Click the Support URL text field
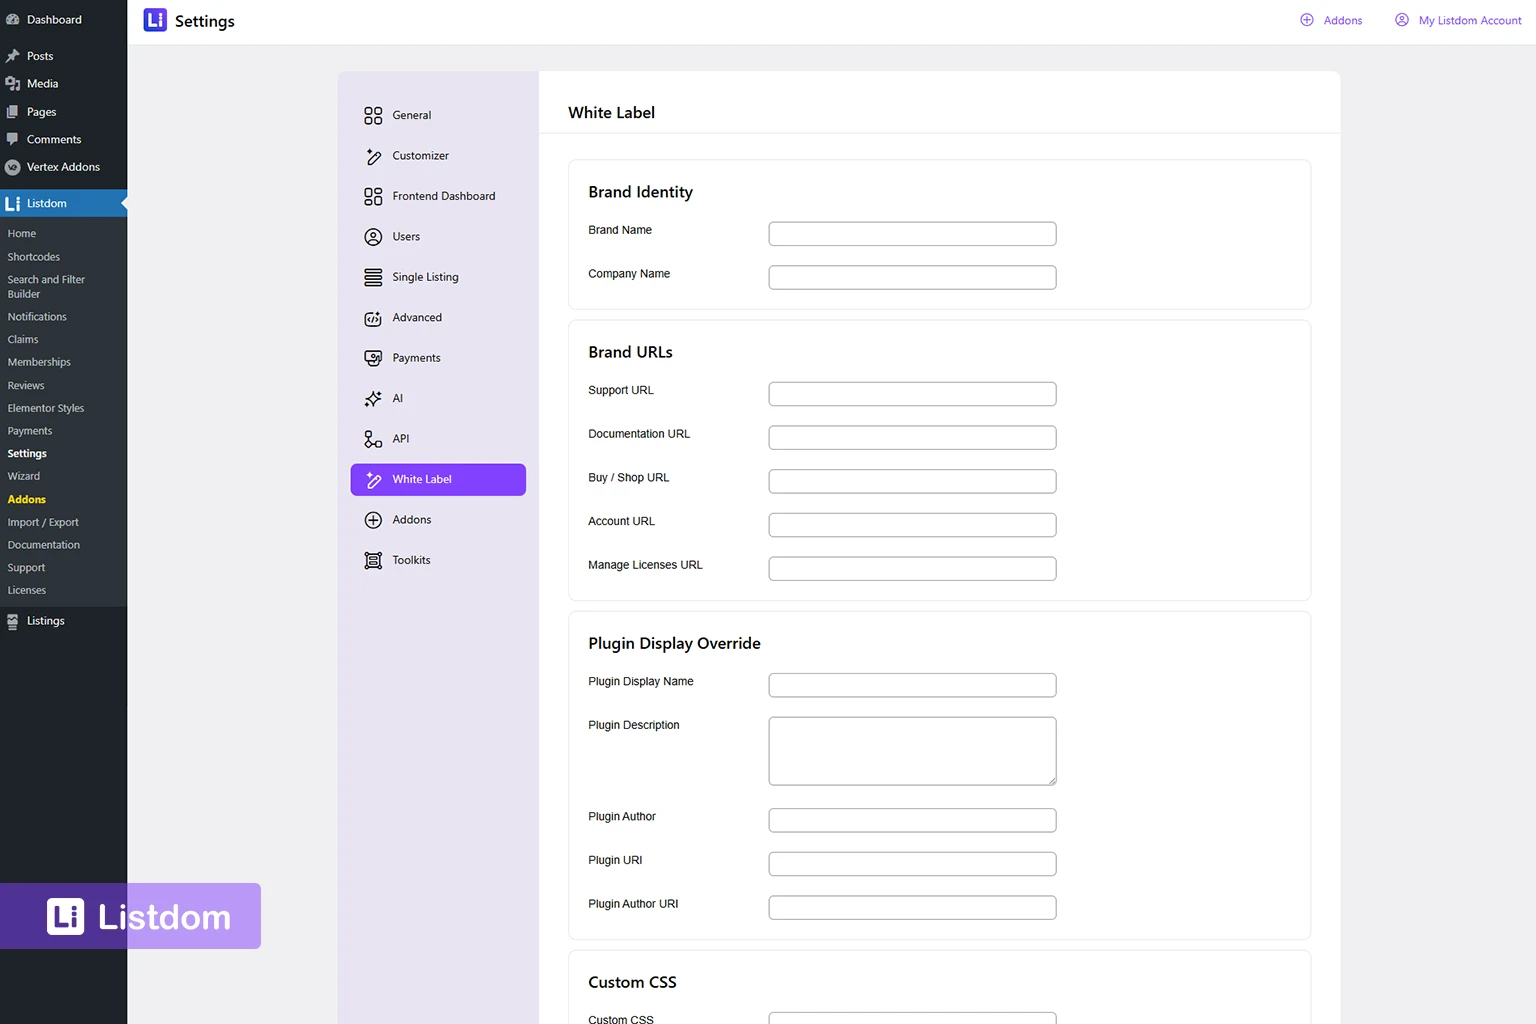 click(x=912, y=394)
